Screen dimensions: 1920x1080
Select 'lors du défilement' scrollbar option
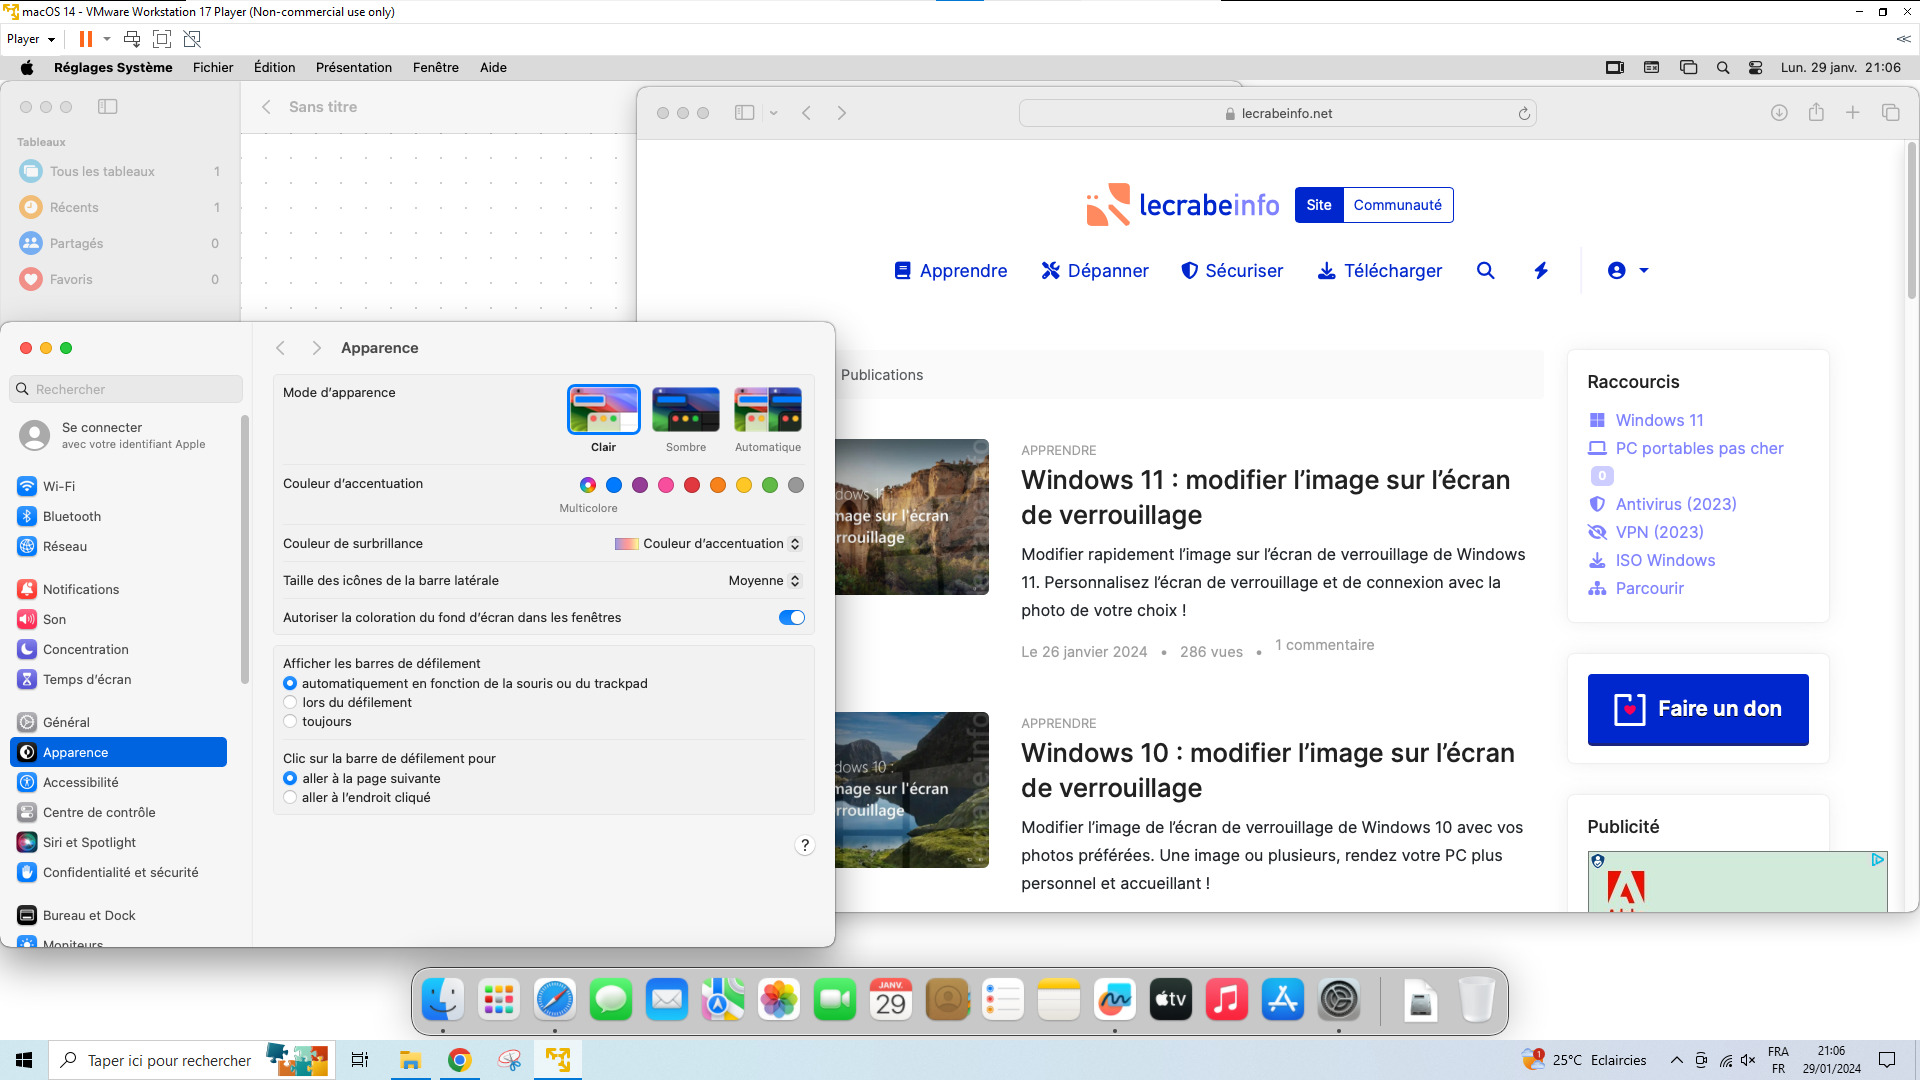pyautogui.click(x=290, y=703)
